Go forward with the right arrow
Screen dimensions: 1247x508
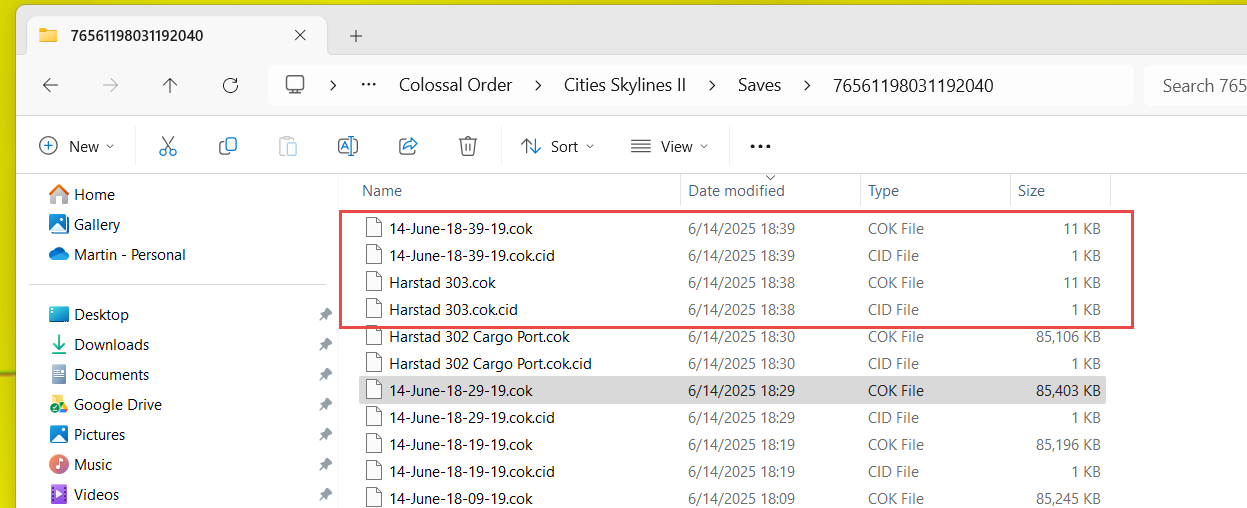110,85
